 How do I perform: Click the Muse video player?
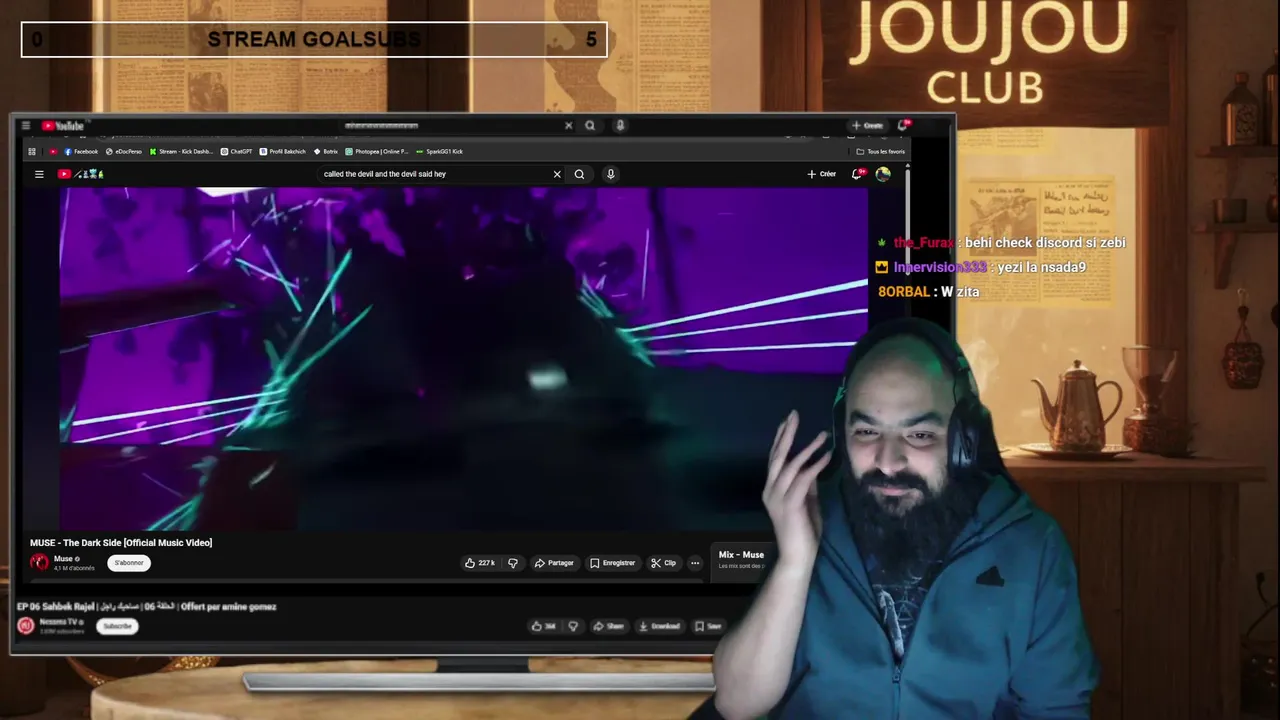coord(464,358)
